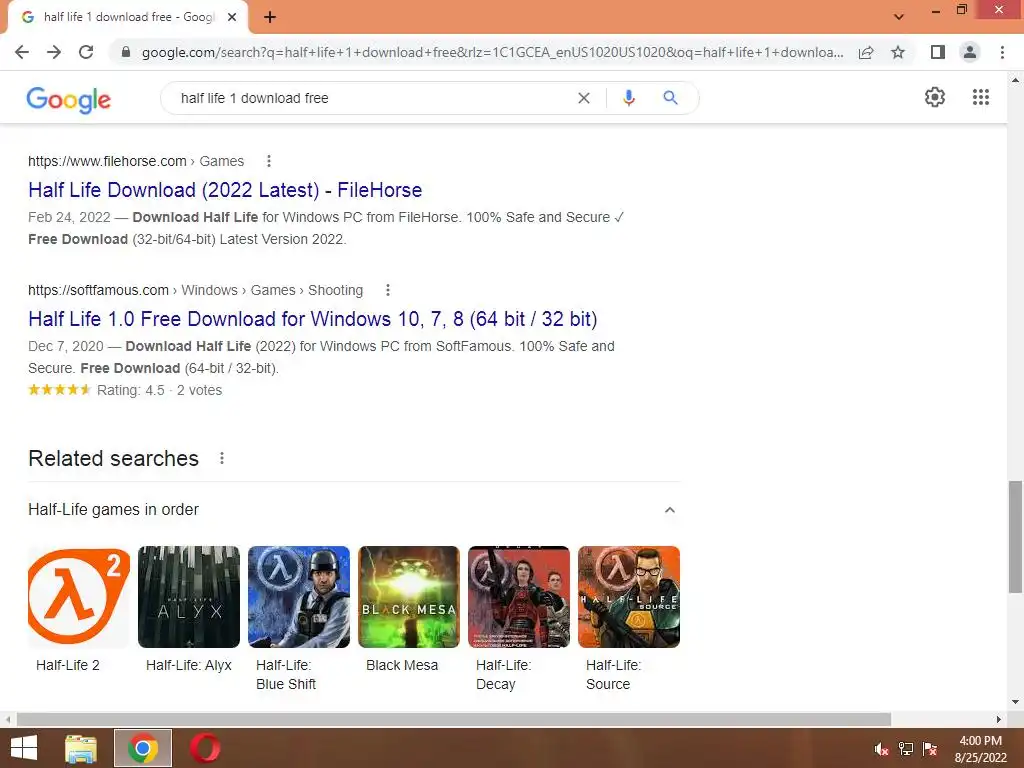Open the Windows Start menu
This screenshot has width=1024, height=768.
click(24, 748)
